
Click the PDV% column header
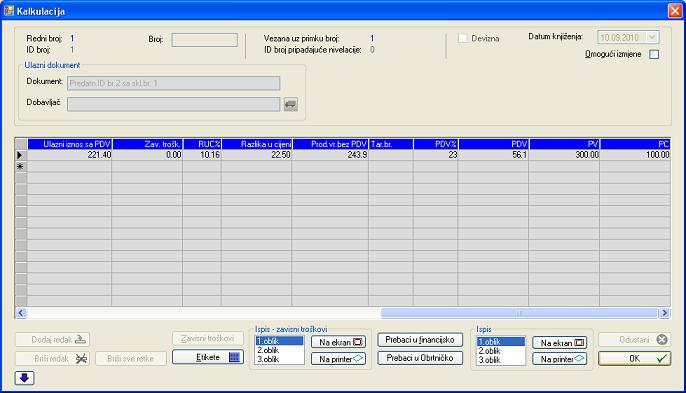[436, 144]
